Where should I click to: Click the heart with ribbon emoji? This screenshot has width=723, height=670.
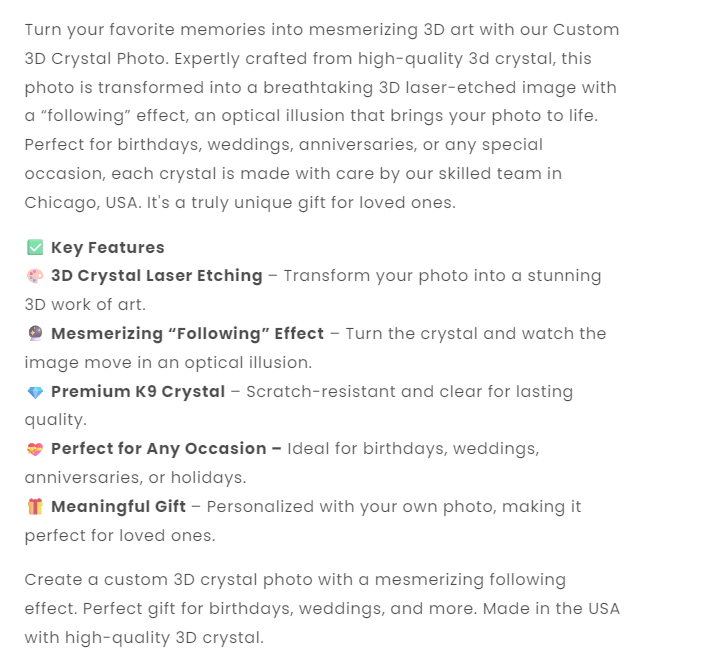pos(35,450)
